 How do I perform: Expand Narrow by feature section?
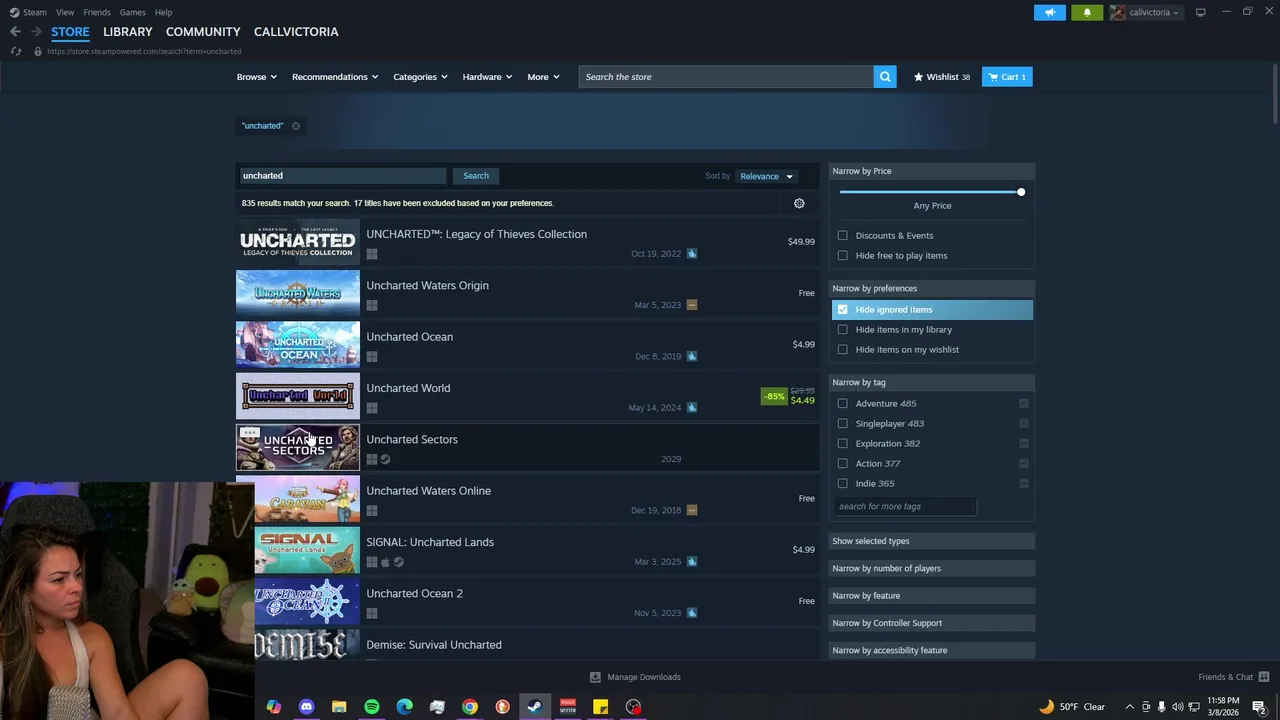click(932, 596)
